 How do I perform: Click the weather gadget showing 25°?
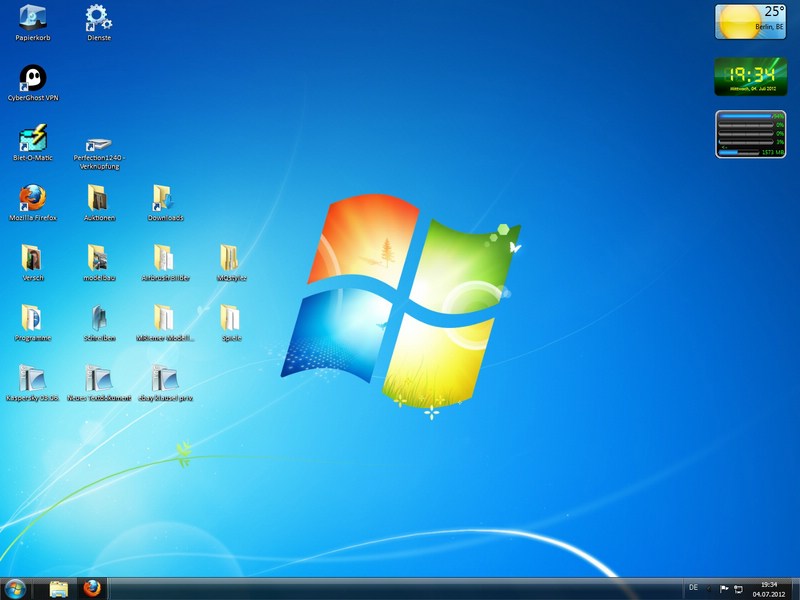pyautogui.click(x=750, y=22)
